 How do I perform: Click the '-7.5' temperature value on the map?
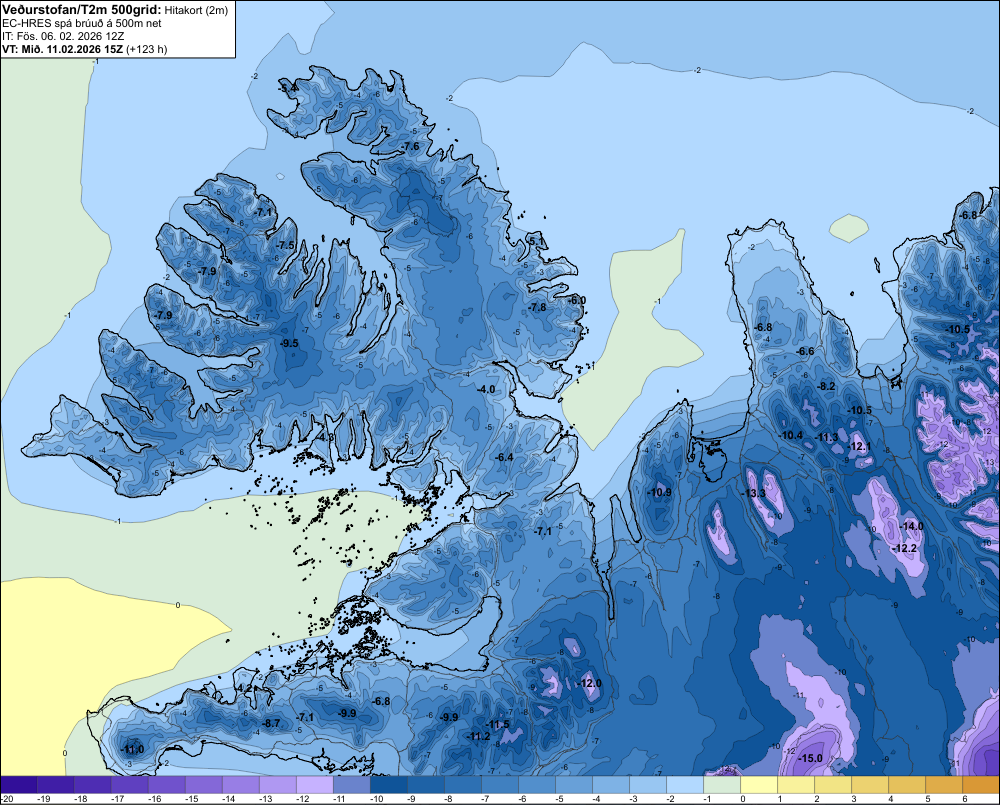[x=286, y=245]
